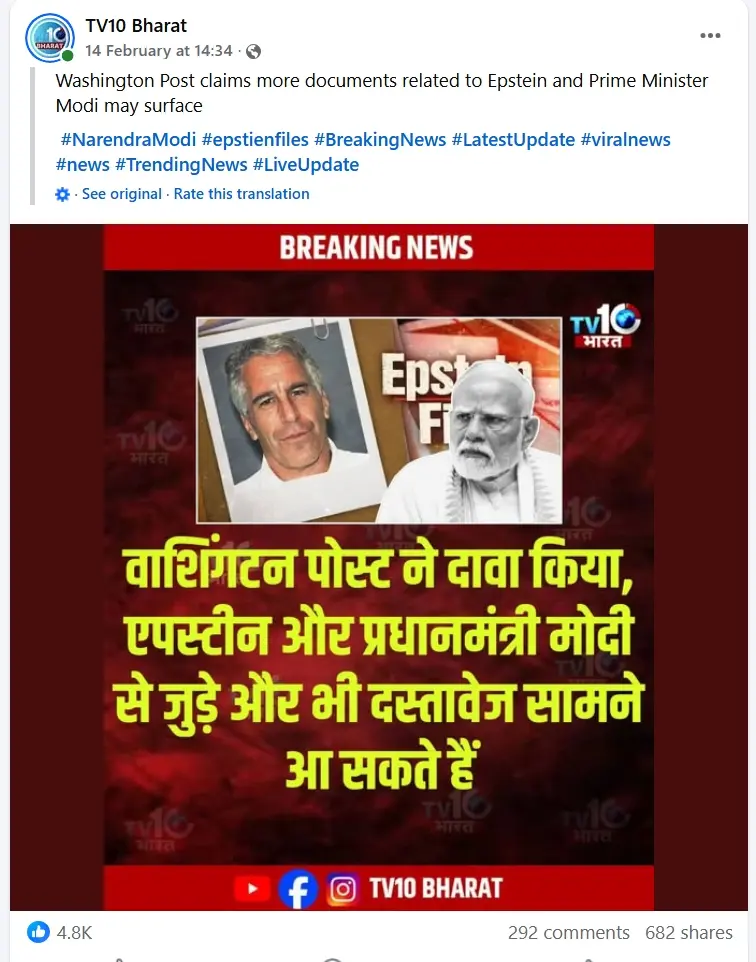
Task: Click the Instagram logo in the image footer
Action: point(342,889)
